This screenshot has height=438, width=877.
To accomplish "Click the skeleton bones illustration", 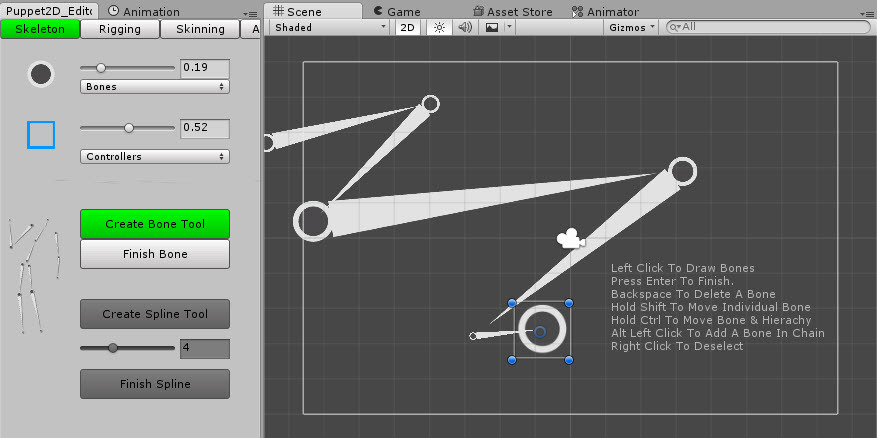I will tap(35, 276).
